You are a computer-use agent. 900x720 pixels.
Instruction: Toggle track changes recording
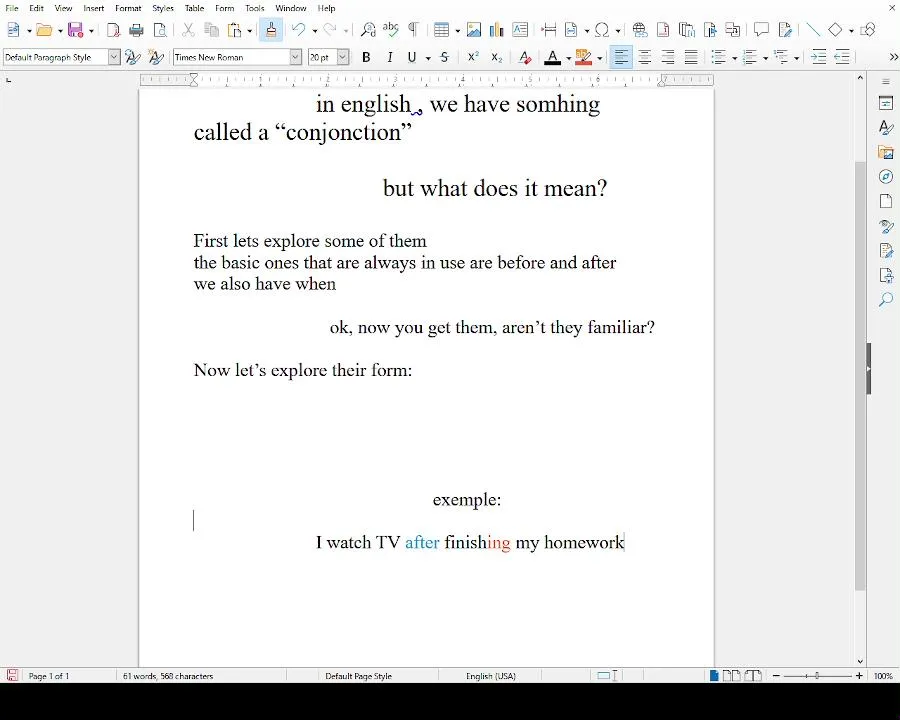point(785,30)
